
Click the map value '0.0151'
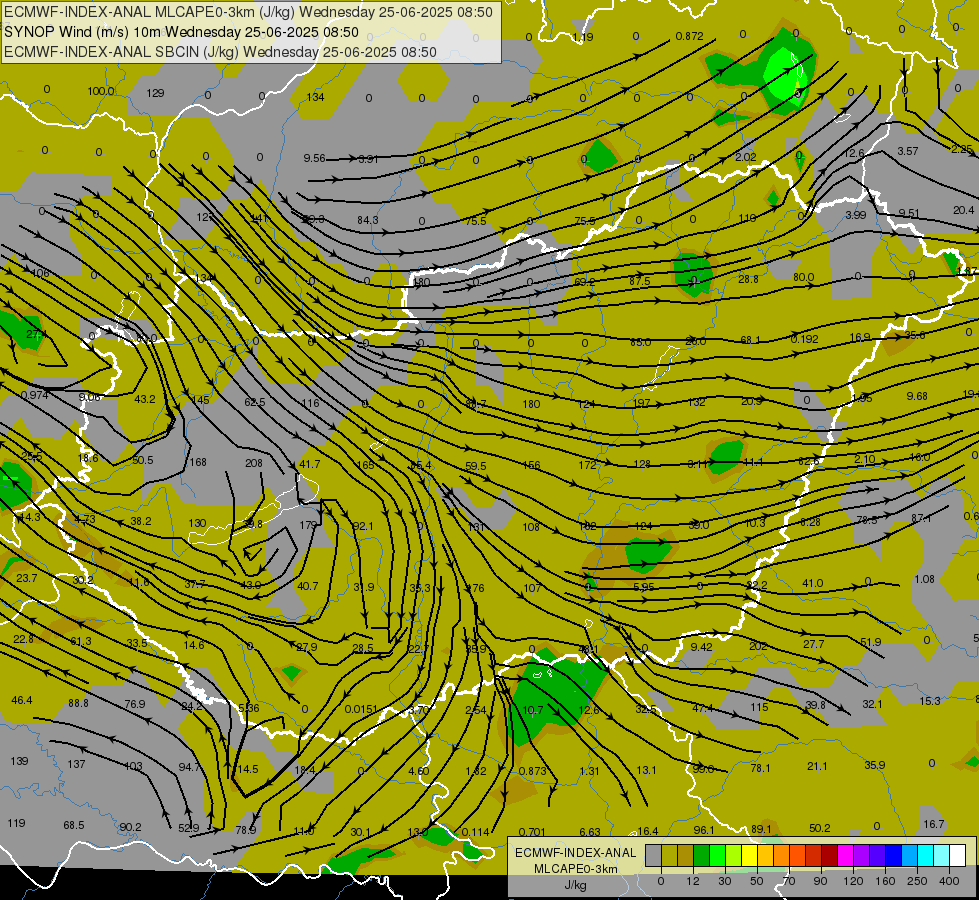(360, 709)
